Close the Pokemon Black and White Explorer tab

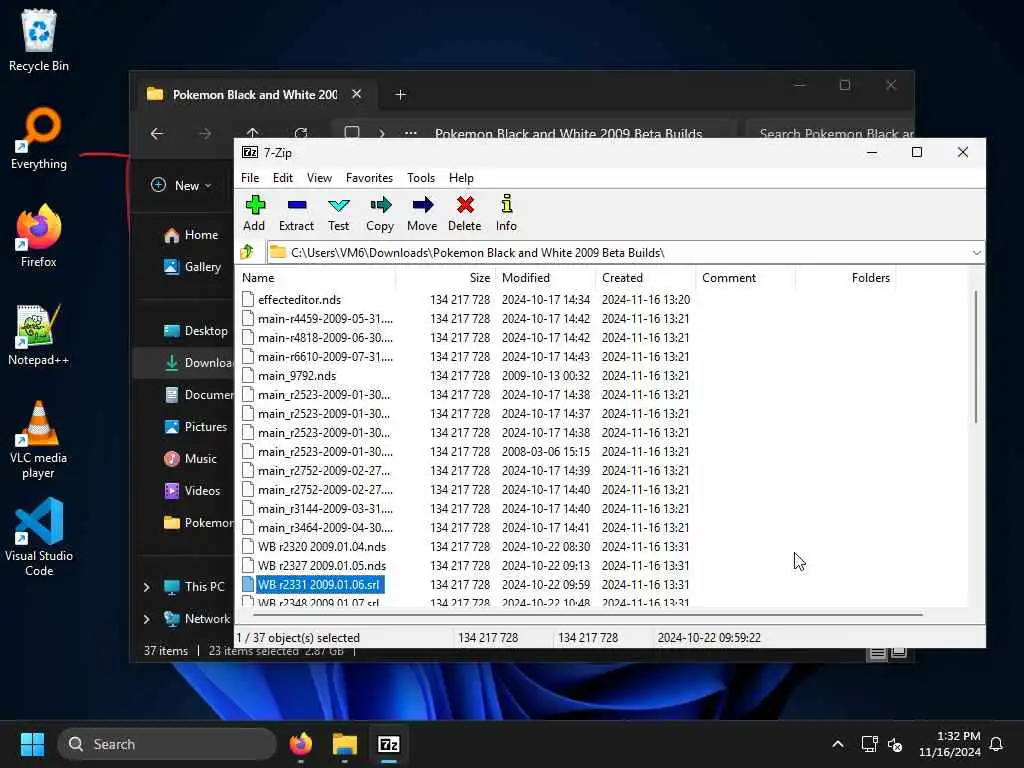(x=357, y=94)
